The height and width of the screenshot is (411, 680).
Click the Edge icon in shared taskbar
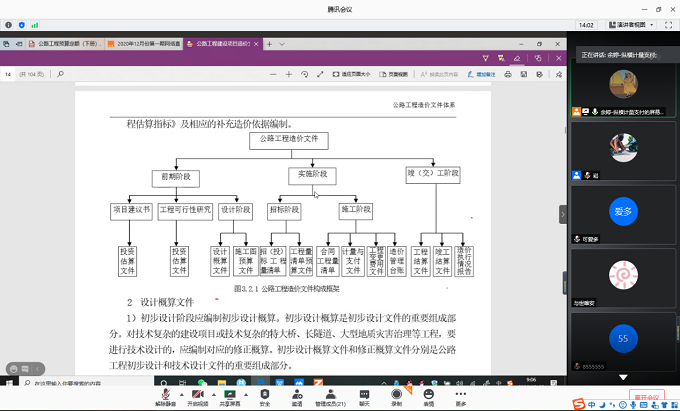click(x=260, y=383)
